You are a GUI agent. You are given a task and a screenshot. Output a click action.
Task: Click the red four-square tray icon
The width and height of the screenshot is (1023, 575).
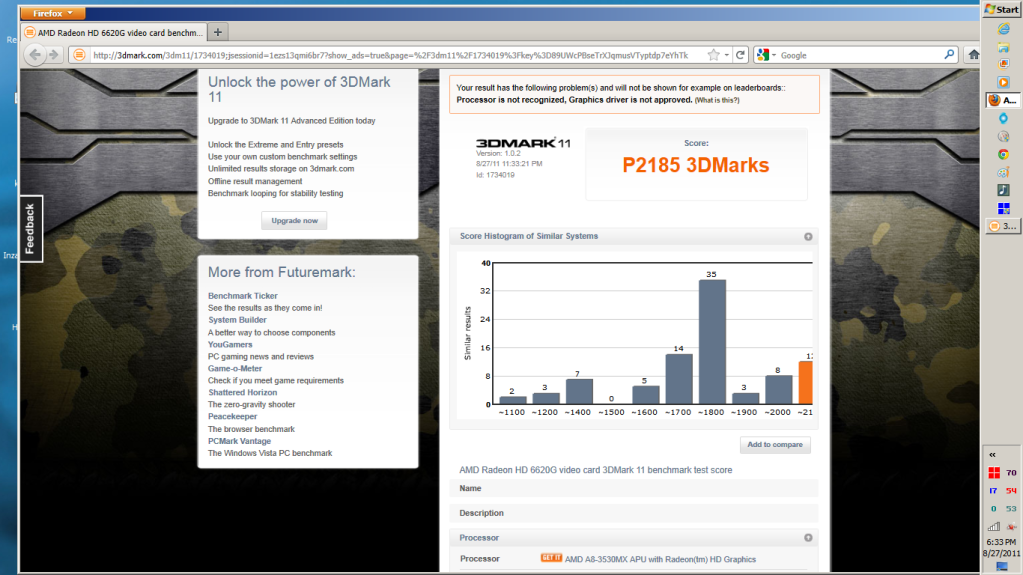[994, 473]
